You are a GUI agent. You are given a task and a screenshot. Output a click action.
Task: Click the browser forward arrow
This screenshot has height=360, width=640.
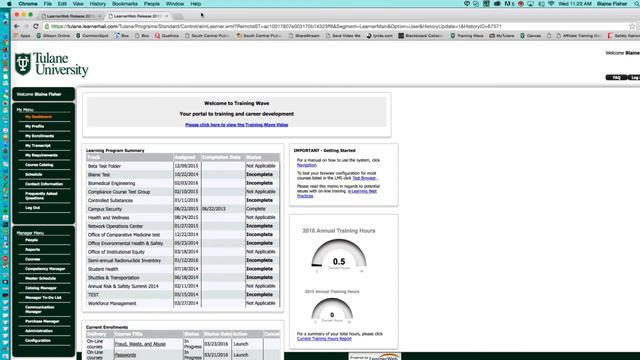click(26, 26)
